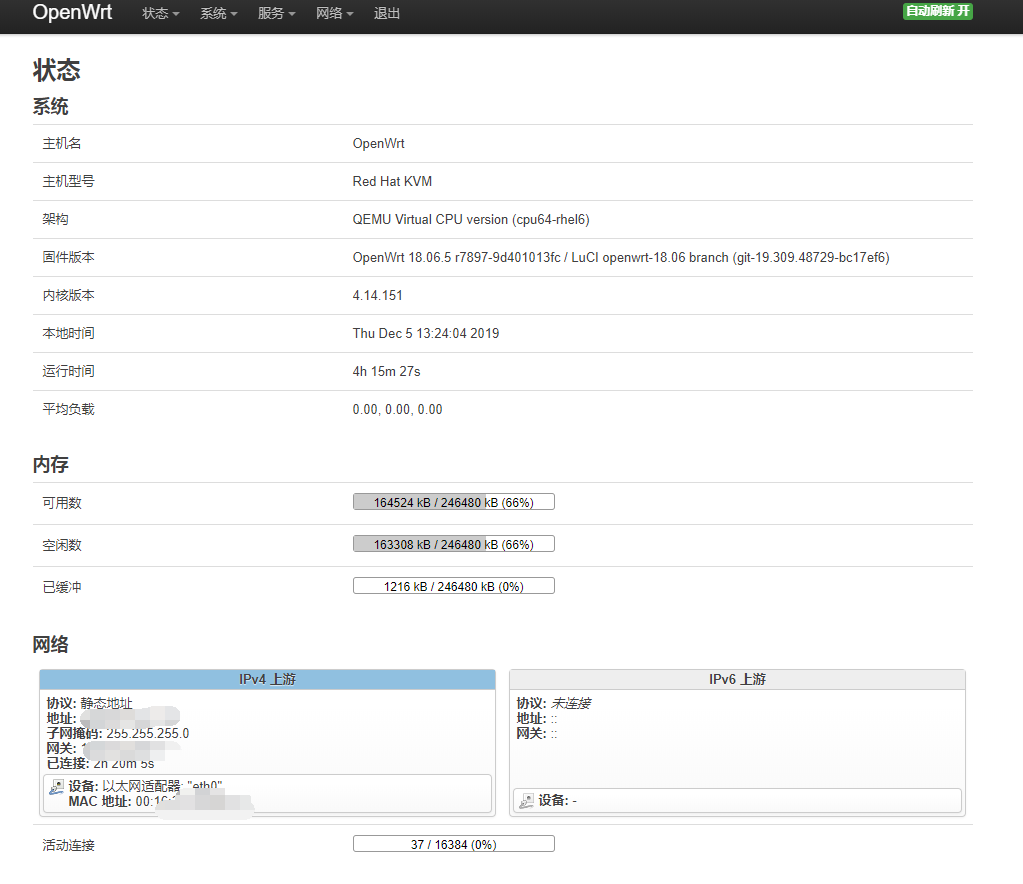Click the 主机名 row label
Viewport: 1023px width, 884px height.
tap(62, 144)
